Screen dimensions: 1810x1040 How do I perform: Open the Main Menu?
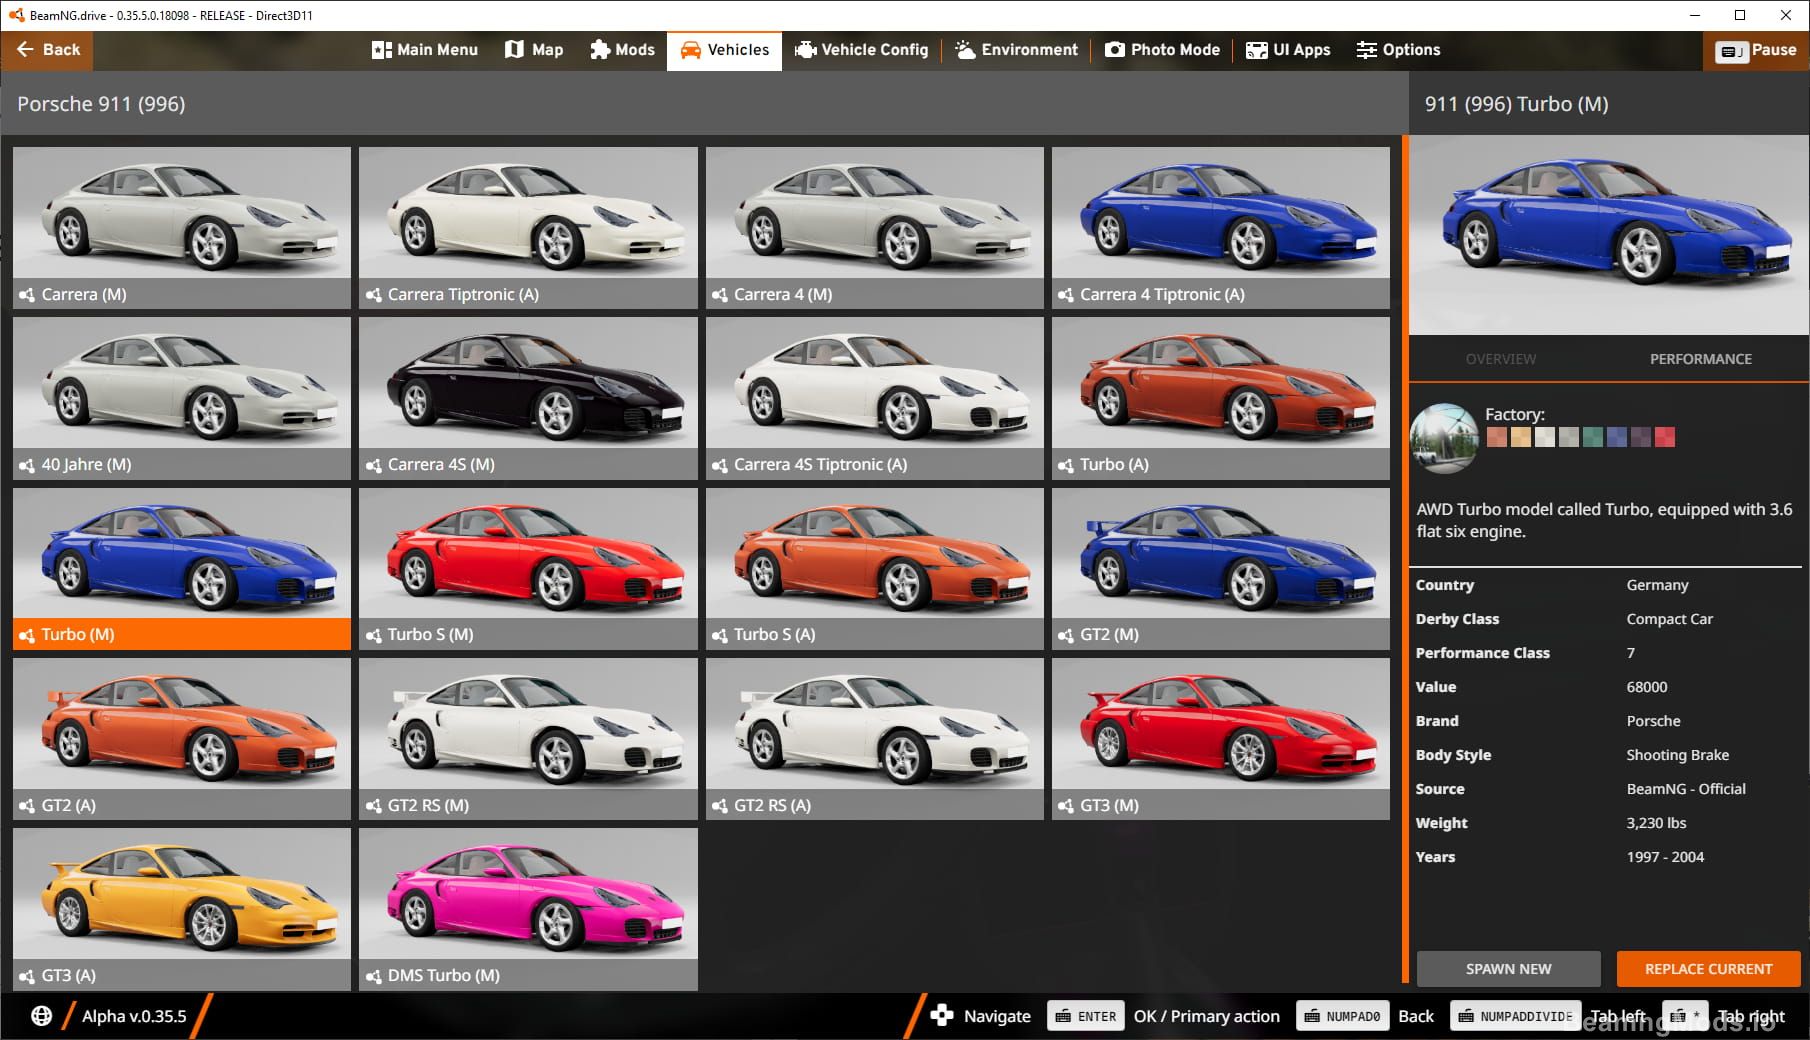point(425,50)
